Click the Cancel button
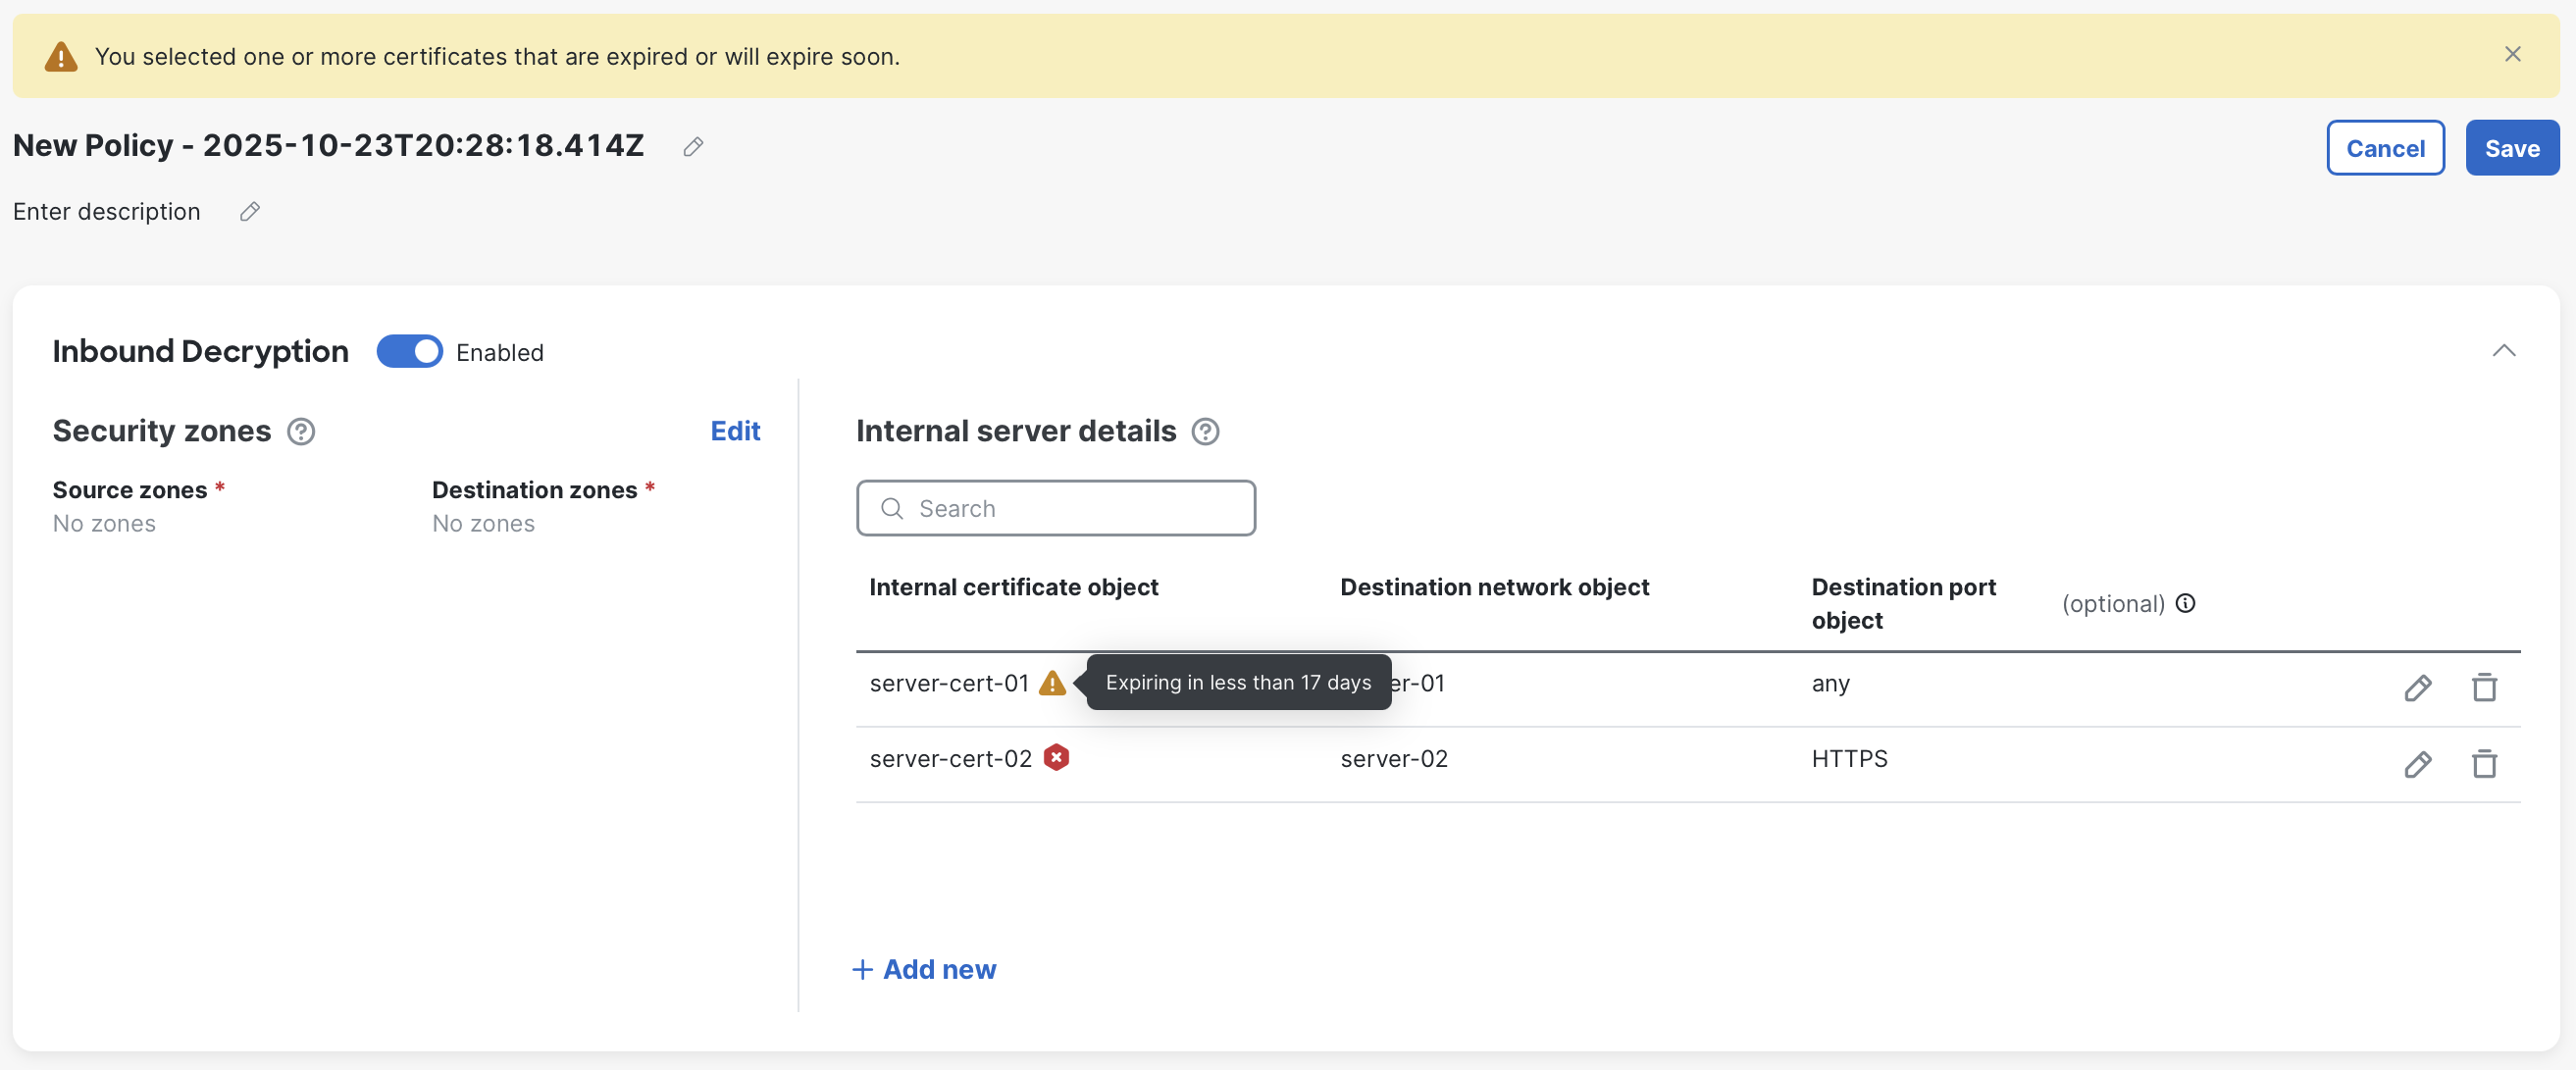 tap(2385, 147)
